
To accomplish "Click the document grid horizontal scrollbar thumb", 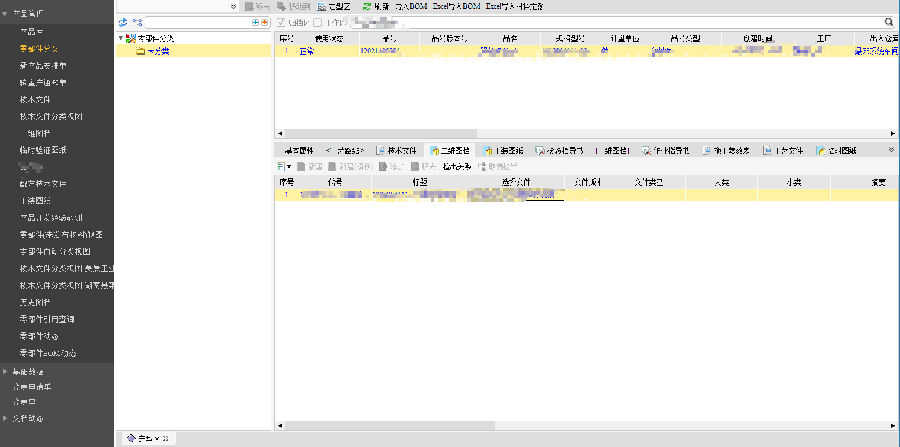I will click(x=389, y=426).
